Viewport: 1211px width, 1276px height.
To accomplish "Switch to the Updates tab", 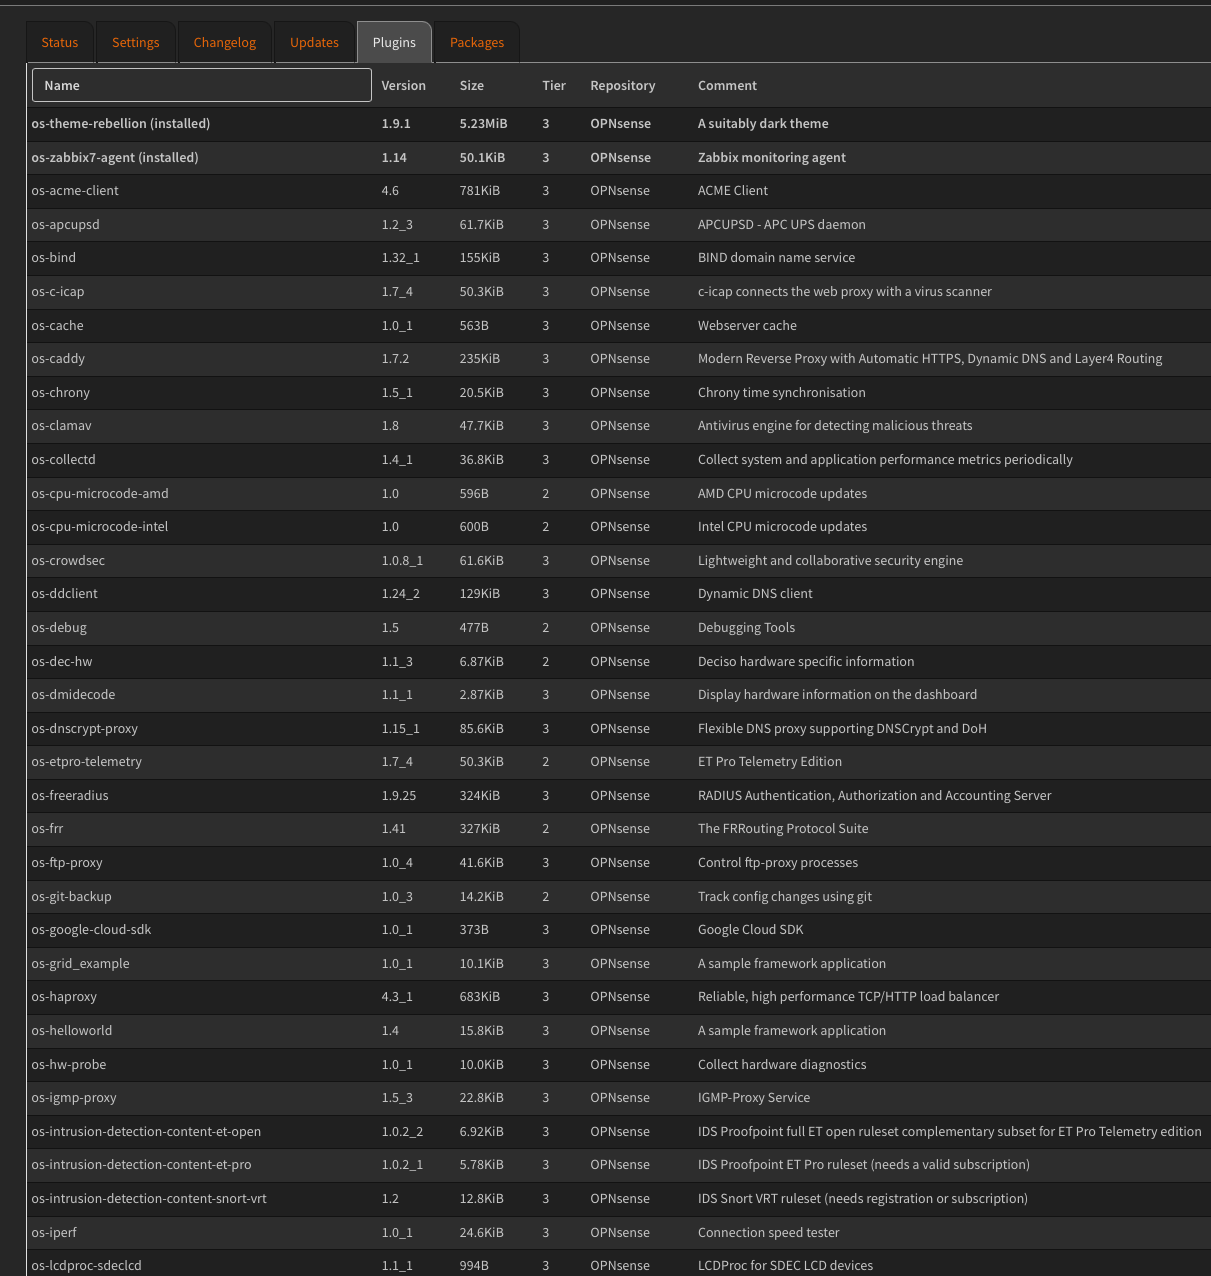I will (314, 42).
